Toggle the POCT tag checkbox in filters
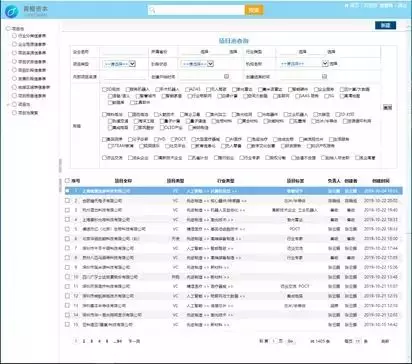This screenshot has width=412, height=364. pyautogui.click(x=173, y=139)
